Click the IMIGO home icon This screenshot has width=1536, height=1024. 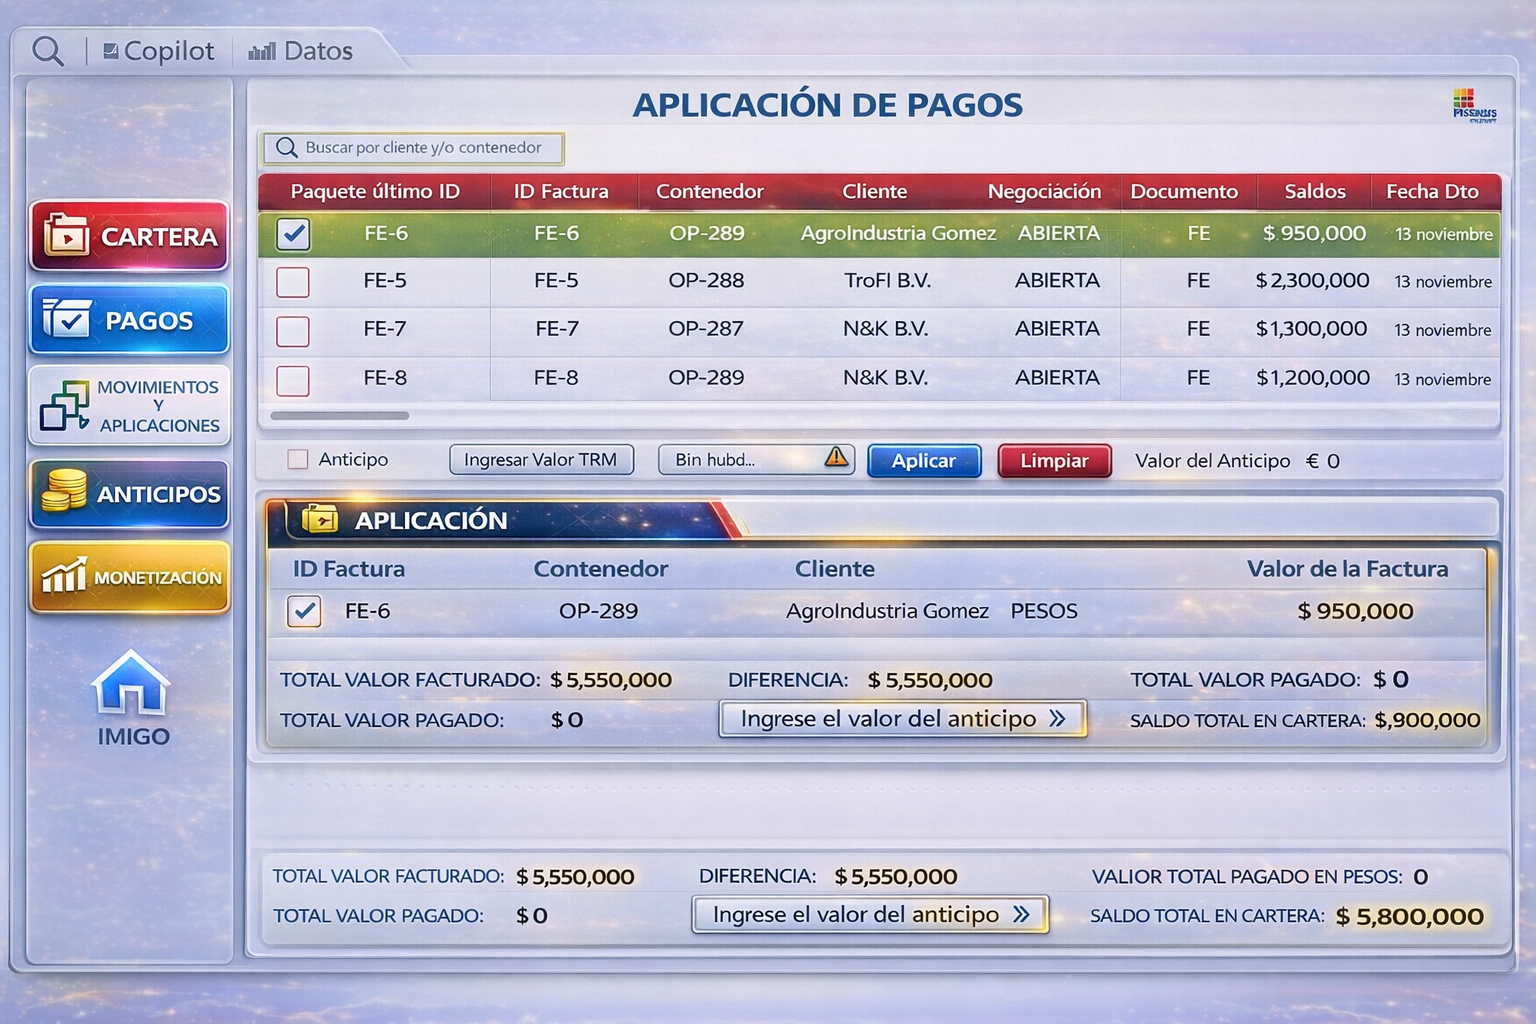point(128,685)
